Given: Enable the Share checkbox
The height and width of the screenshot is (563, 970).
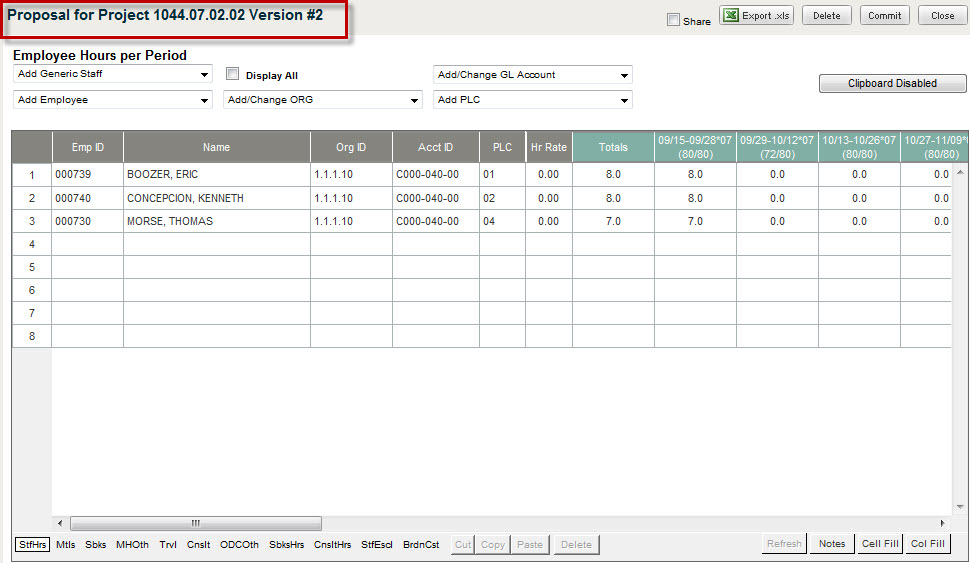Looking at the screenshot, I should pos(673,20).
